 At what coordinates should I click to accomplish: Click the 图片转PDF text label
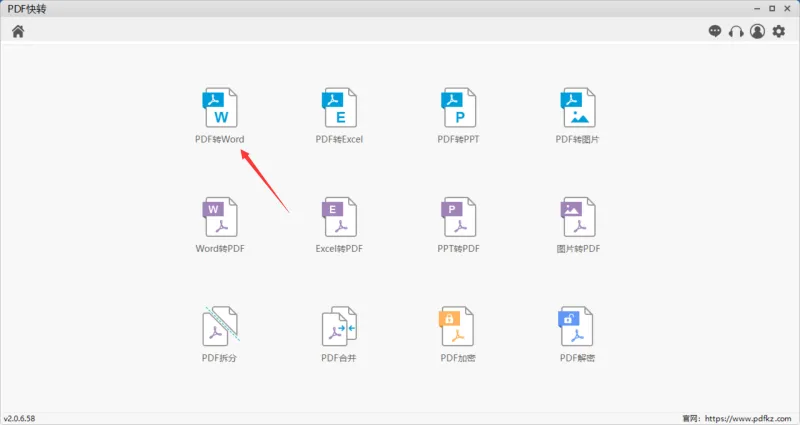pos(578,248)
